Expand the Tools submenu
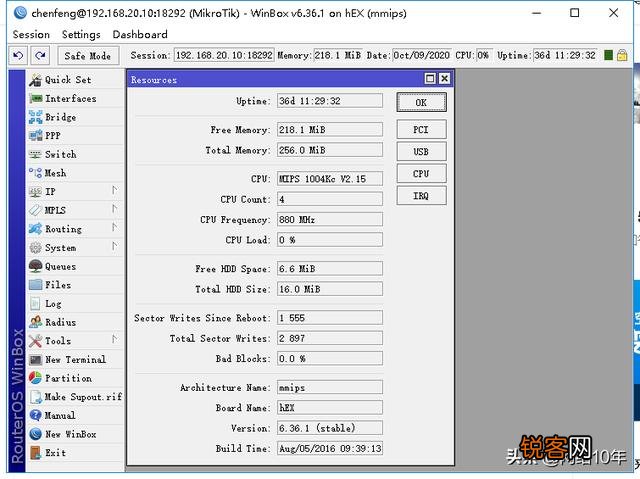This screenshot has width=640, height=479. pos(58,341)
